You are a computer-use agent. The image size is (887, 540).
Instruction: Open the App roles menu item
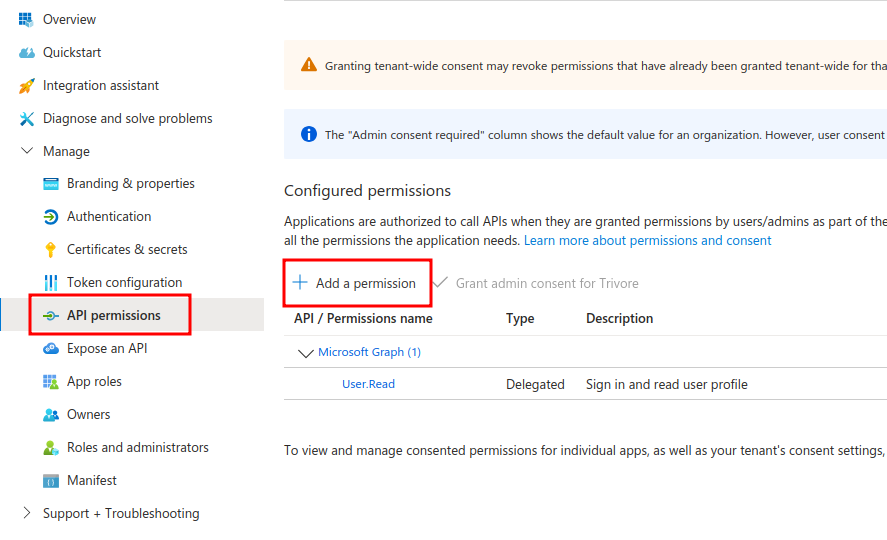tap(94, 381)
